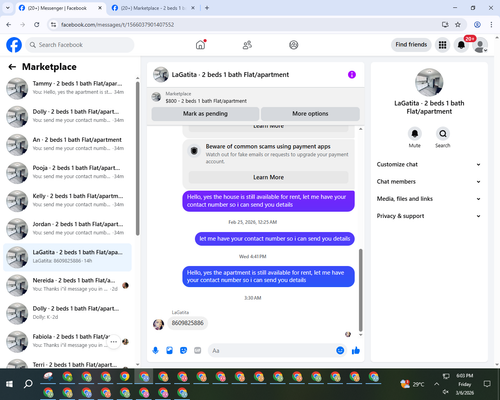This screenshot has width=500, height=400.
Task: Open Nereida conversation
Action: (x=67, y=285)
